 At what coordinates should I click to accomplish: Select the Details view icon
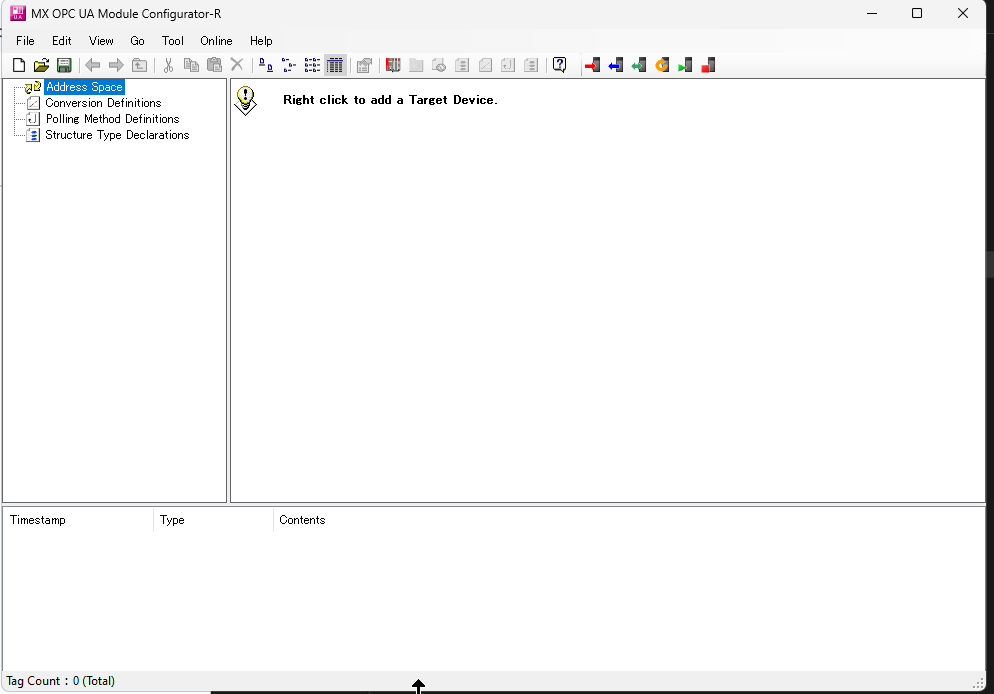tap(335, 65)
